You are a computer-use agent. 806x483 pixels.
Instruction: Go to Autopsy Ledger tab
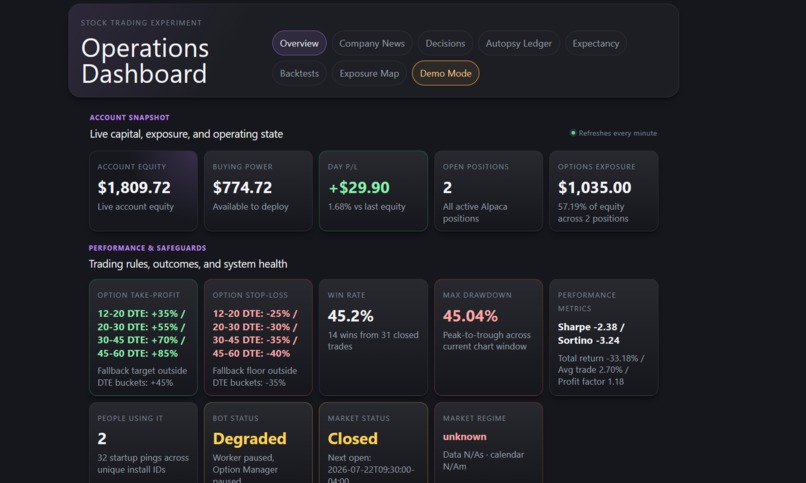tap(519, 44)
